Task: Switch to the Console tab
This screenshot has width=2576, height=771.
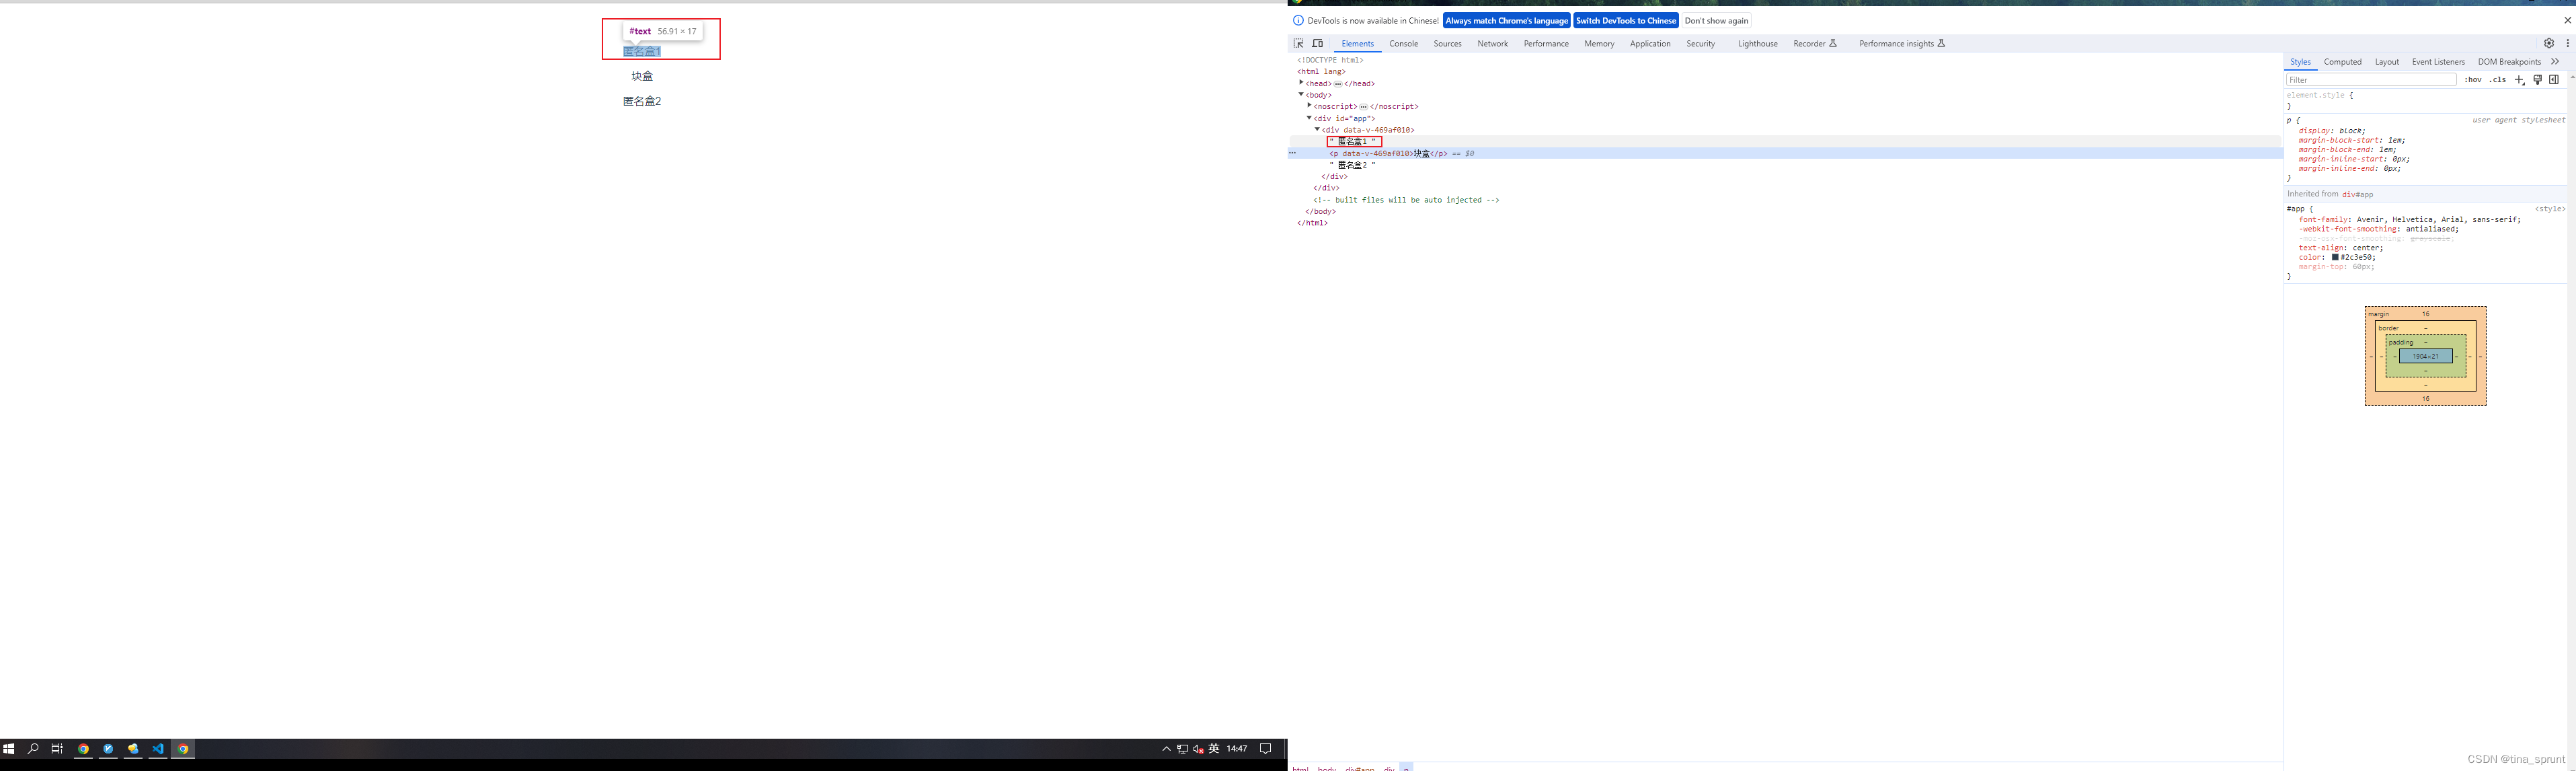Action: click(x=1403, y=44)
